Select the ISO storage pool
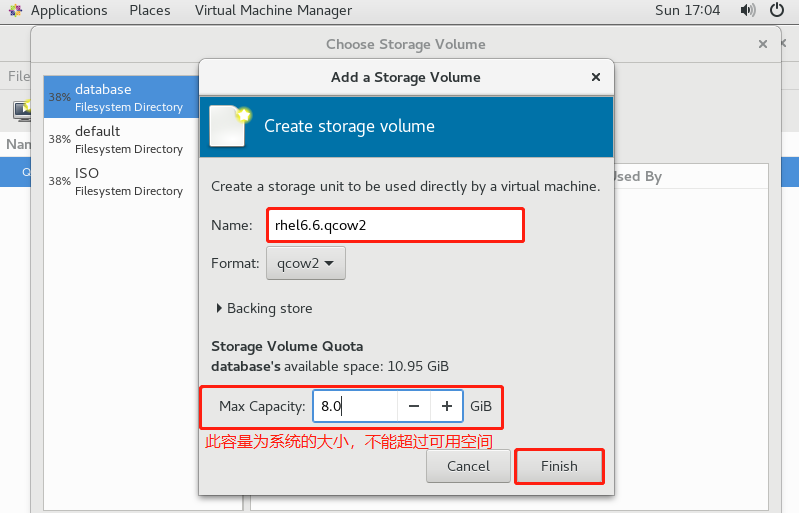The height and width of the screenshot is (513, 799). [x=128, y=181]
